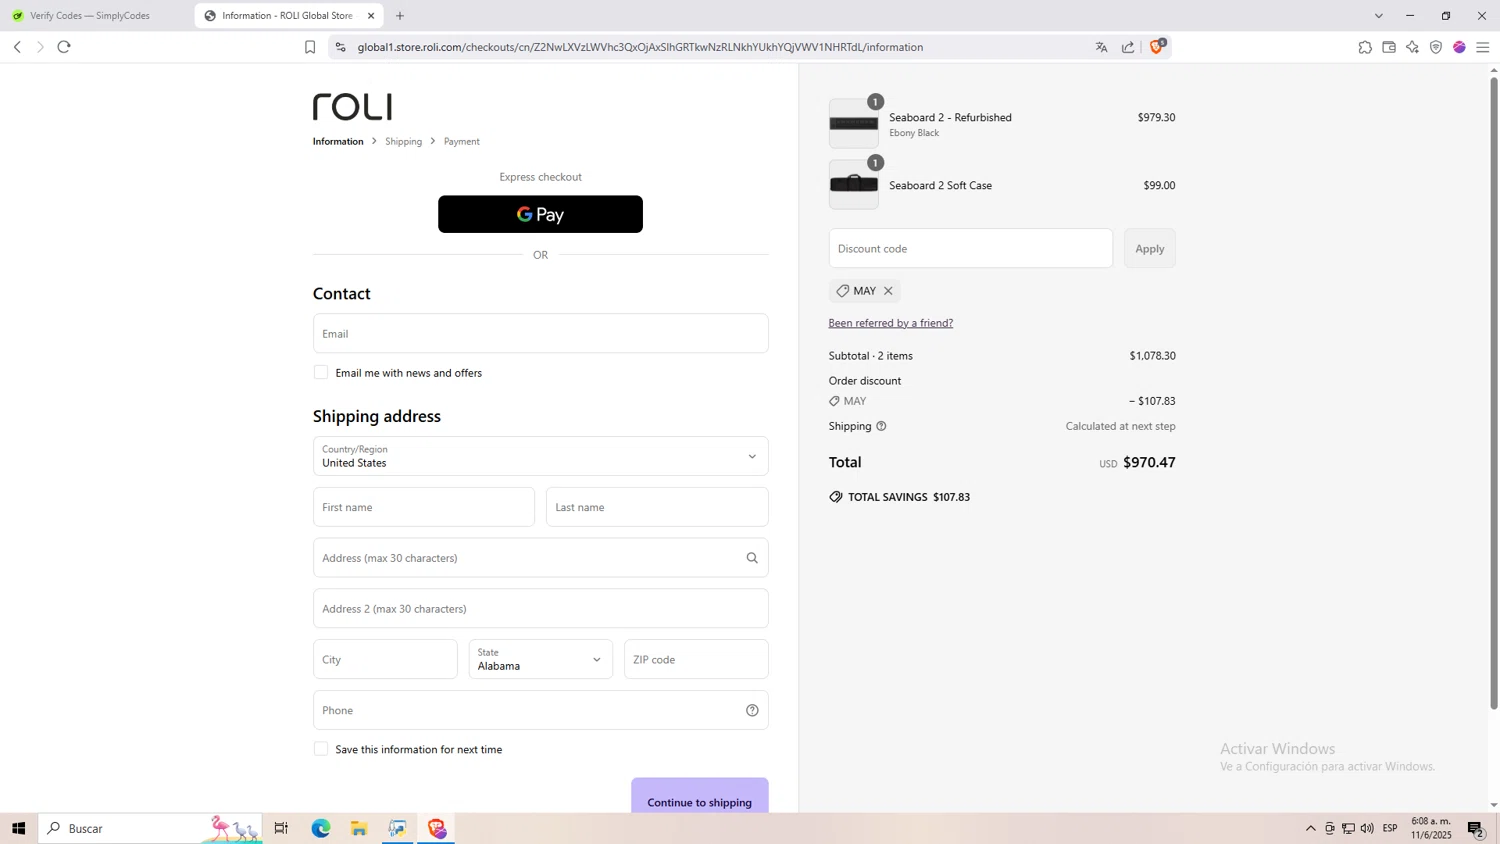
Task: Click Payment breadcrumb step
Action: coord(462,141)
